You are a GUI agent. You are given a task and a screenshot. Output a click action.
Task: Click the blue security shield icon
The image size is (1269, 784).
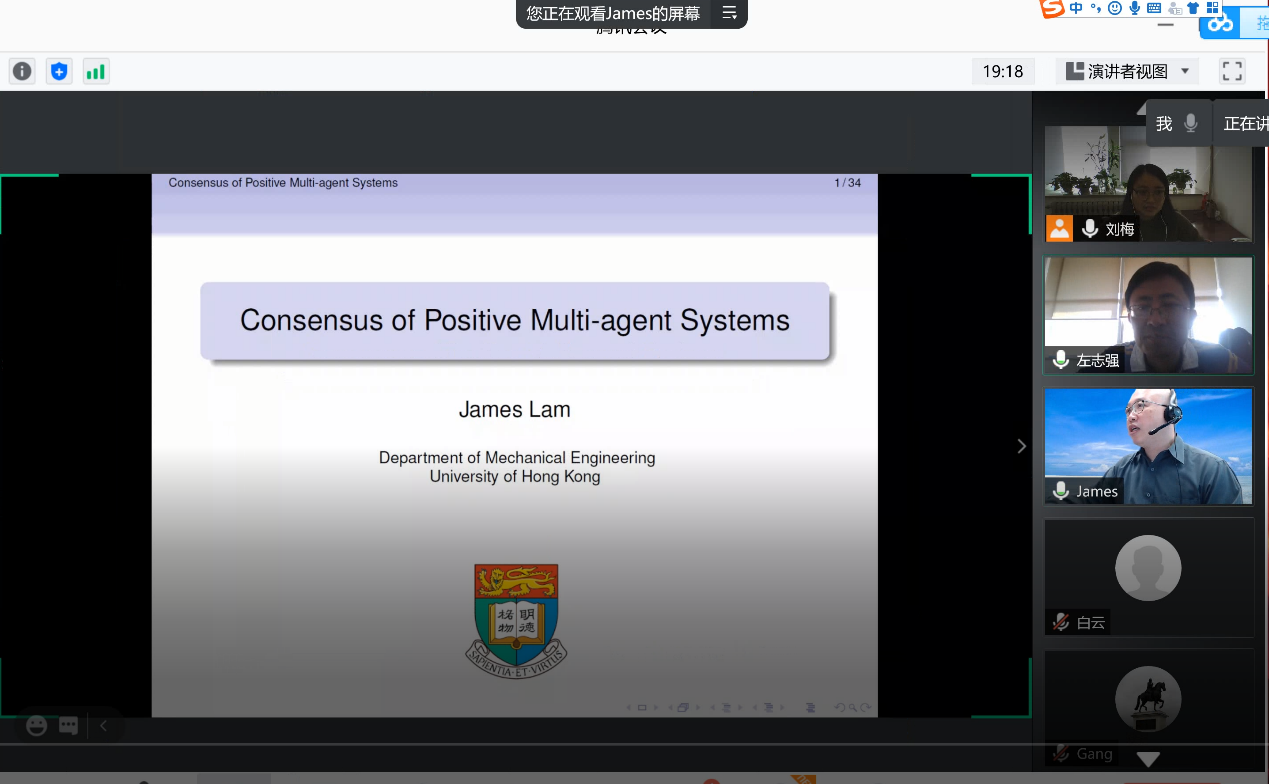(x=59, y=71)
